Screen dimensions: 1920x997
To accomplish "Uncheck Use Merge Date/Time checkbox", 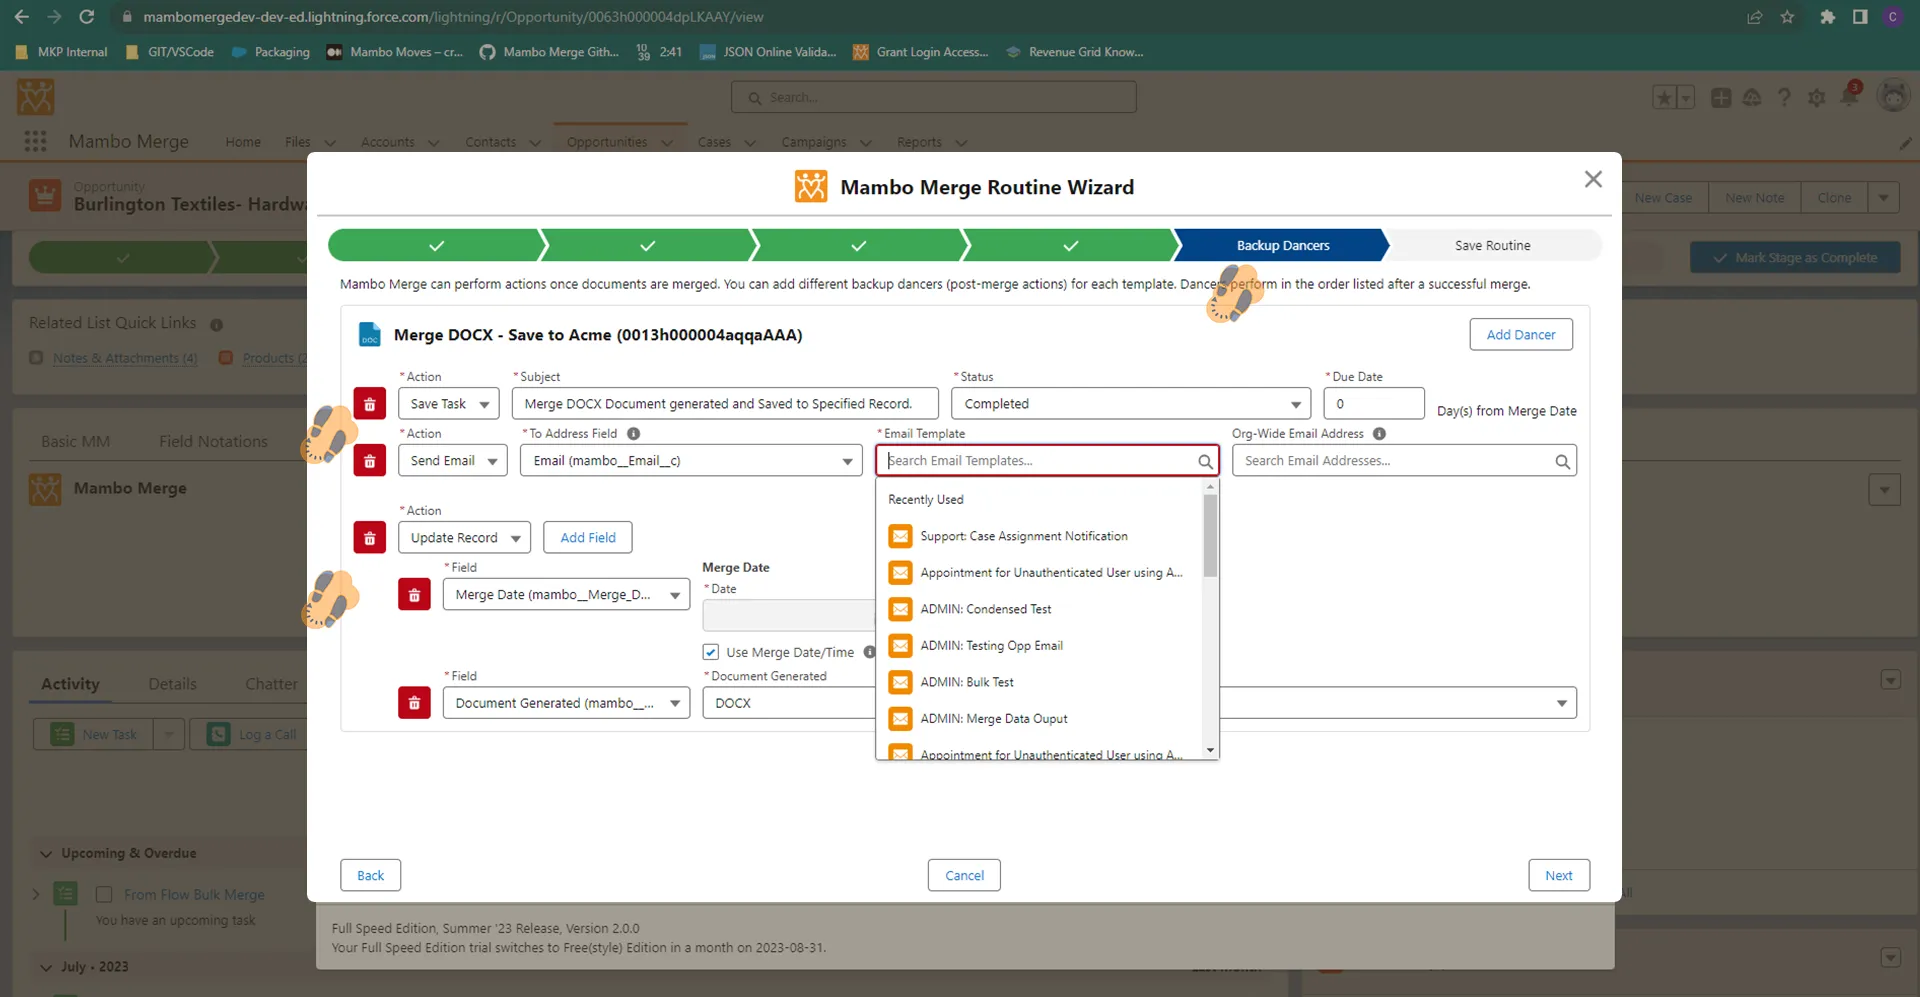I will click(x=711, y=652).
